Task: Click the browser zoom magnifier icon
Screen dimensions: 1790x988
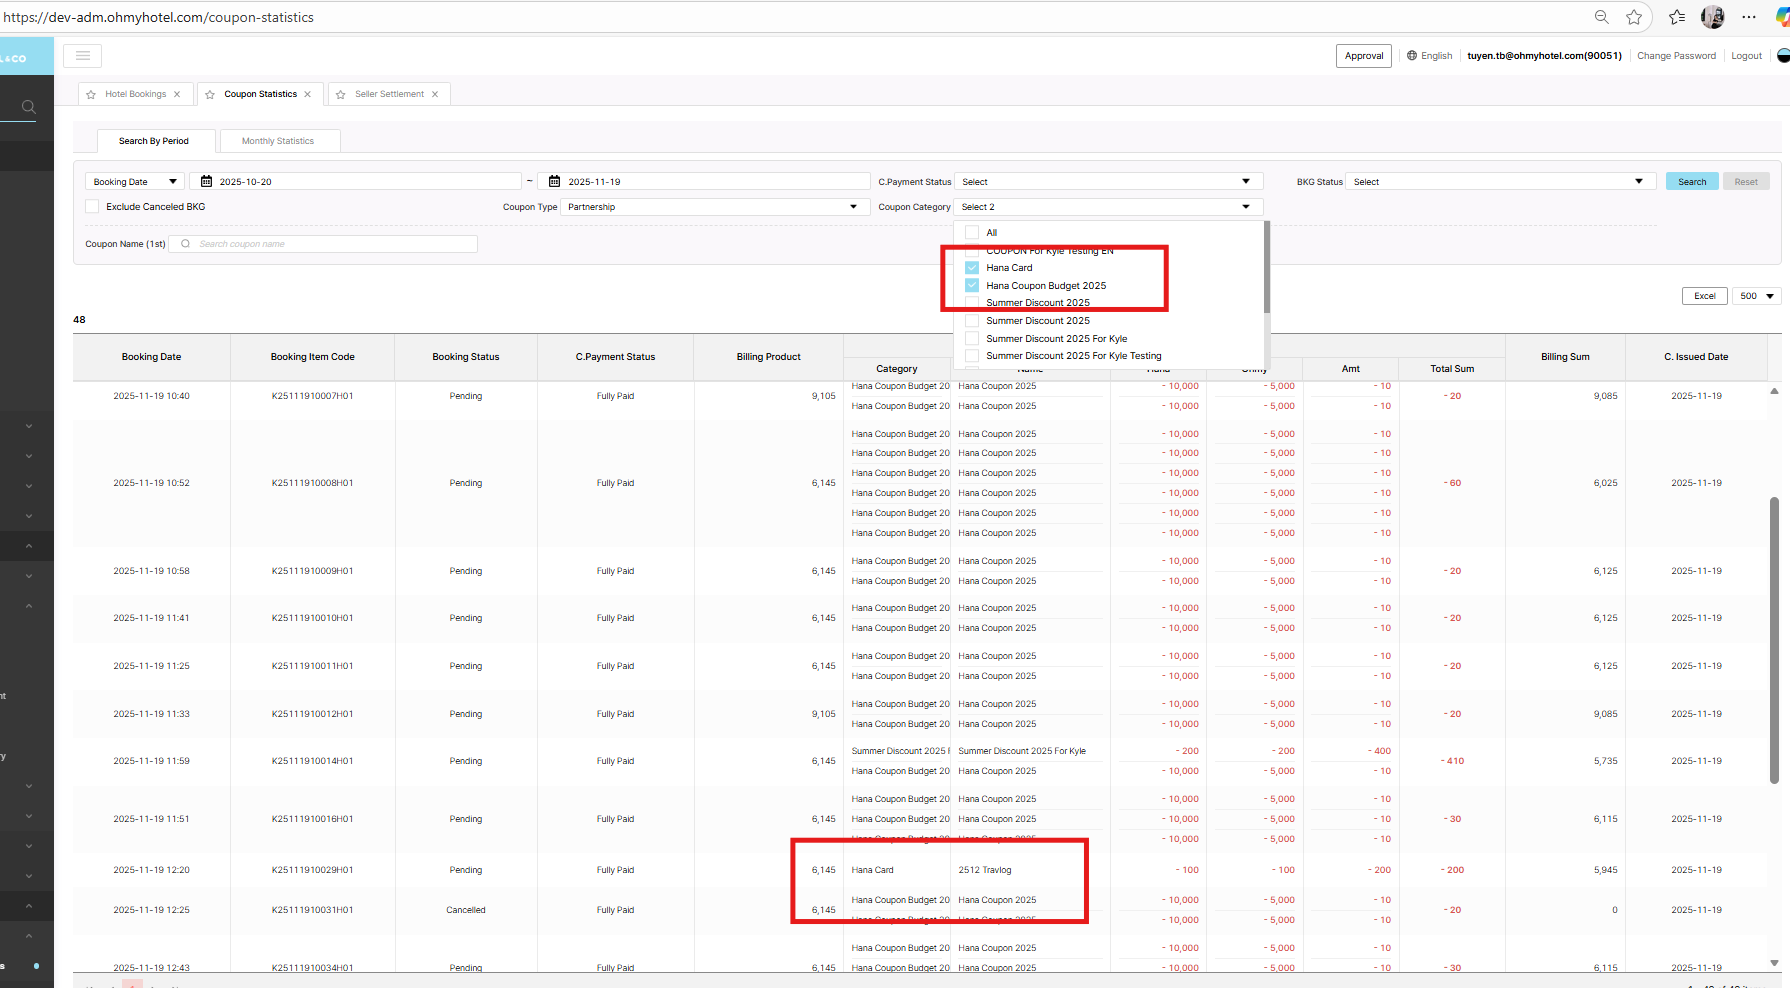Action: (1601, 17)
